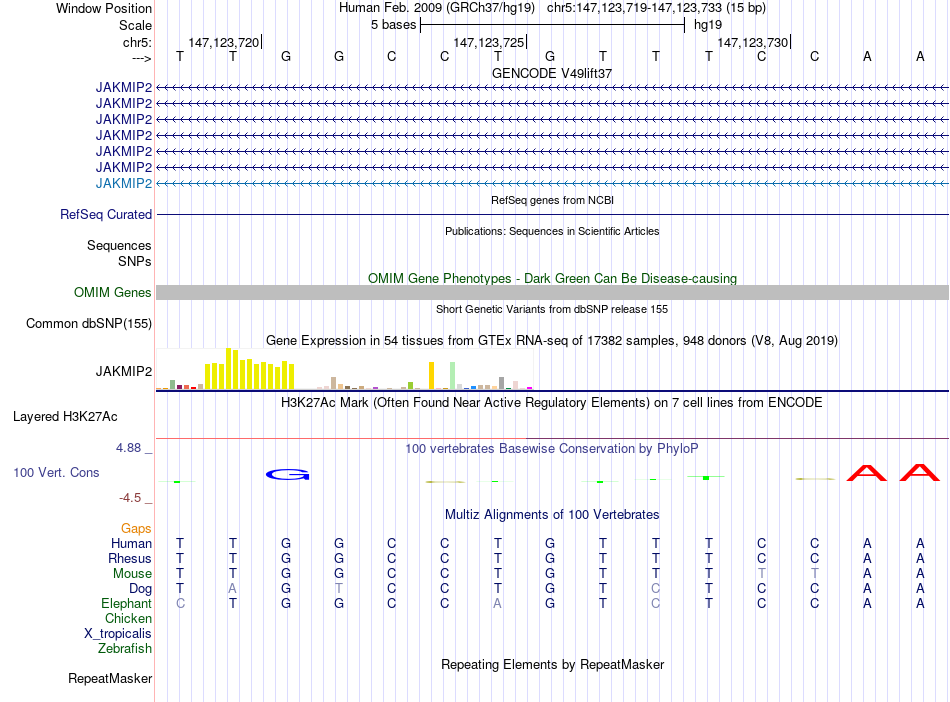Click the '5 bases' scale bar label

[394, 25]
